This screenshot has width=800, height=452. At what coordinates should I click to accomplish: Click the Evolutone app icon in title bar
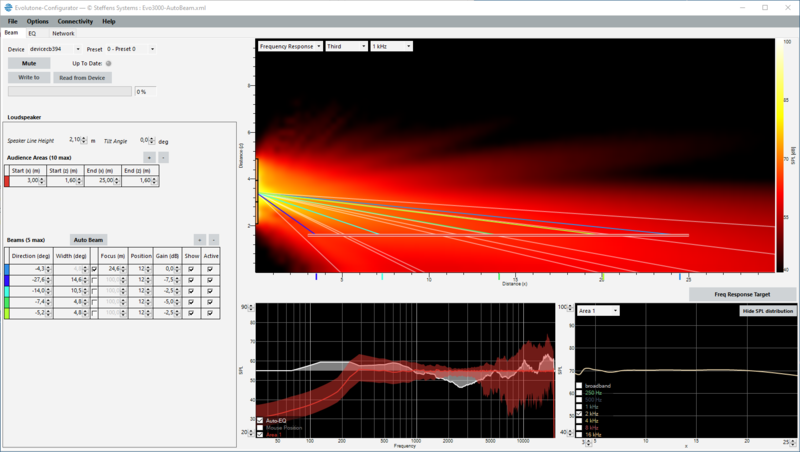tap(8, 8)
